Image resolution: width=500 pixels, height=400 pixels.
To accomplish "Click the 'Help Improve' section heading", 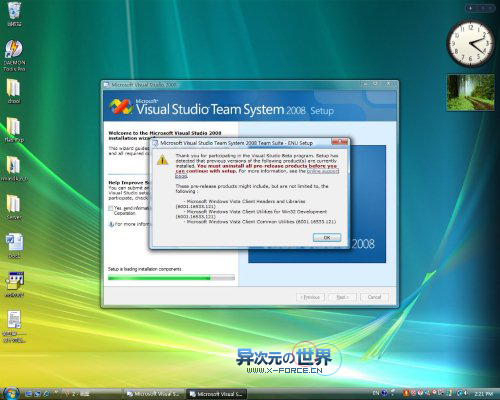I will pos(130,183).
